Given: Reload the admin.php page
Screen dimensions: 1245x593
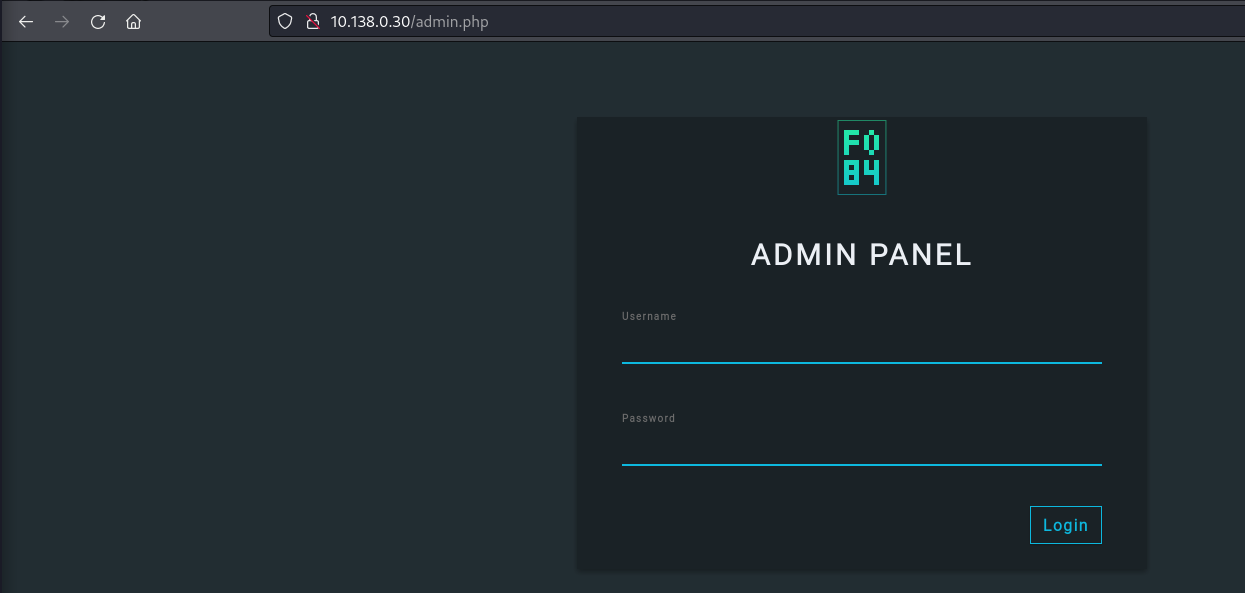Looking at the screenshot, I should 98,22.
